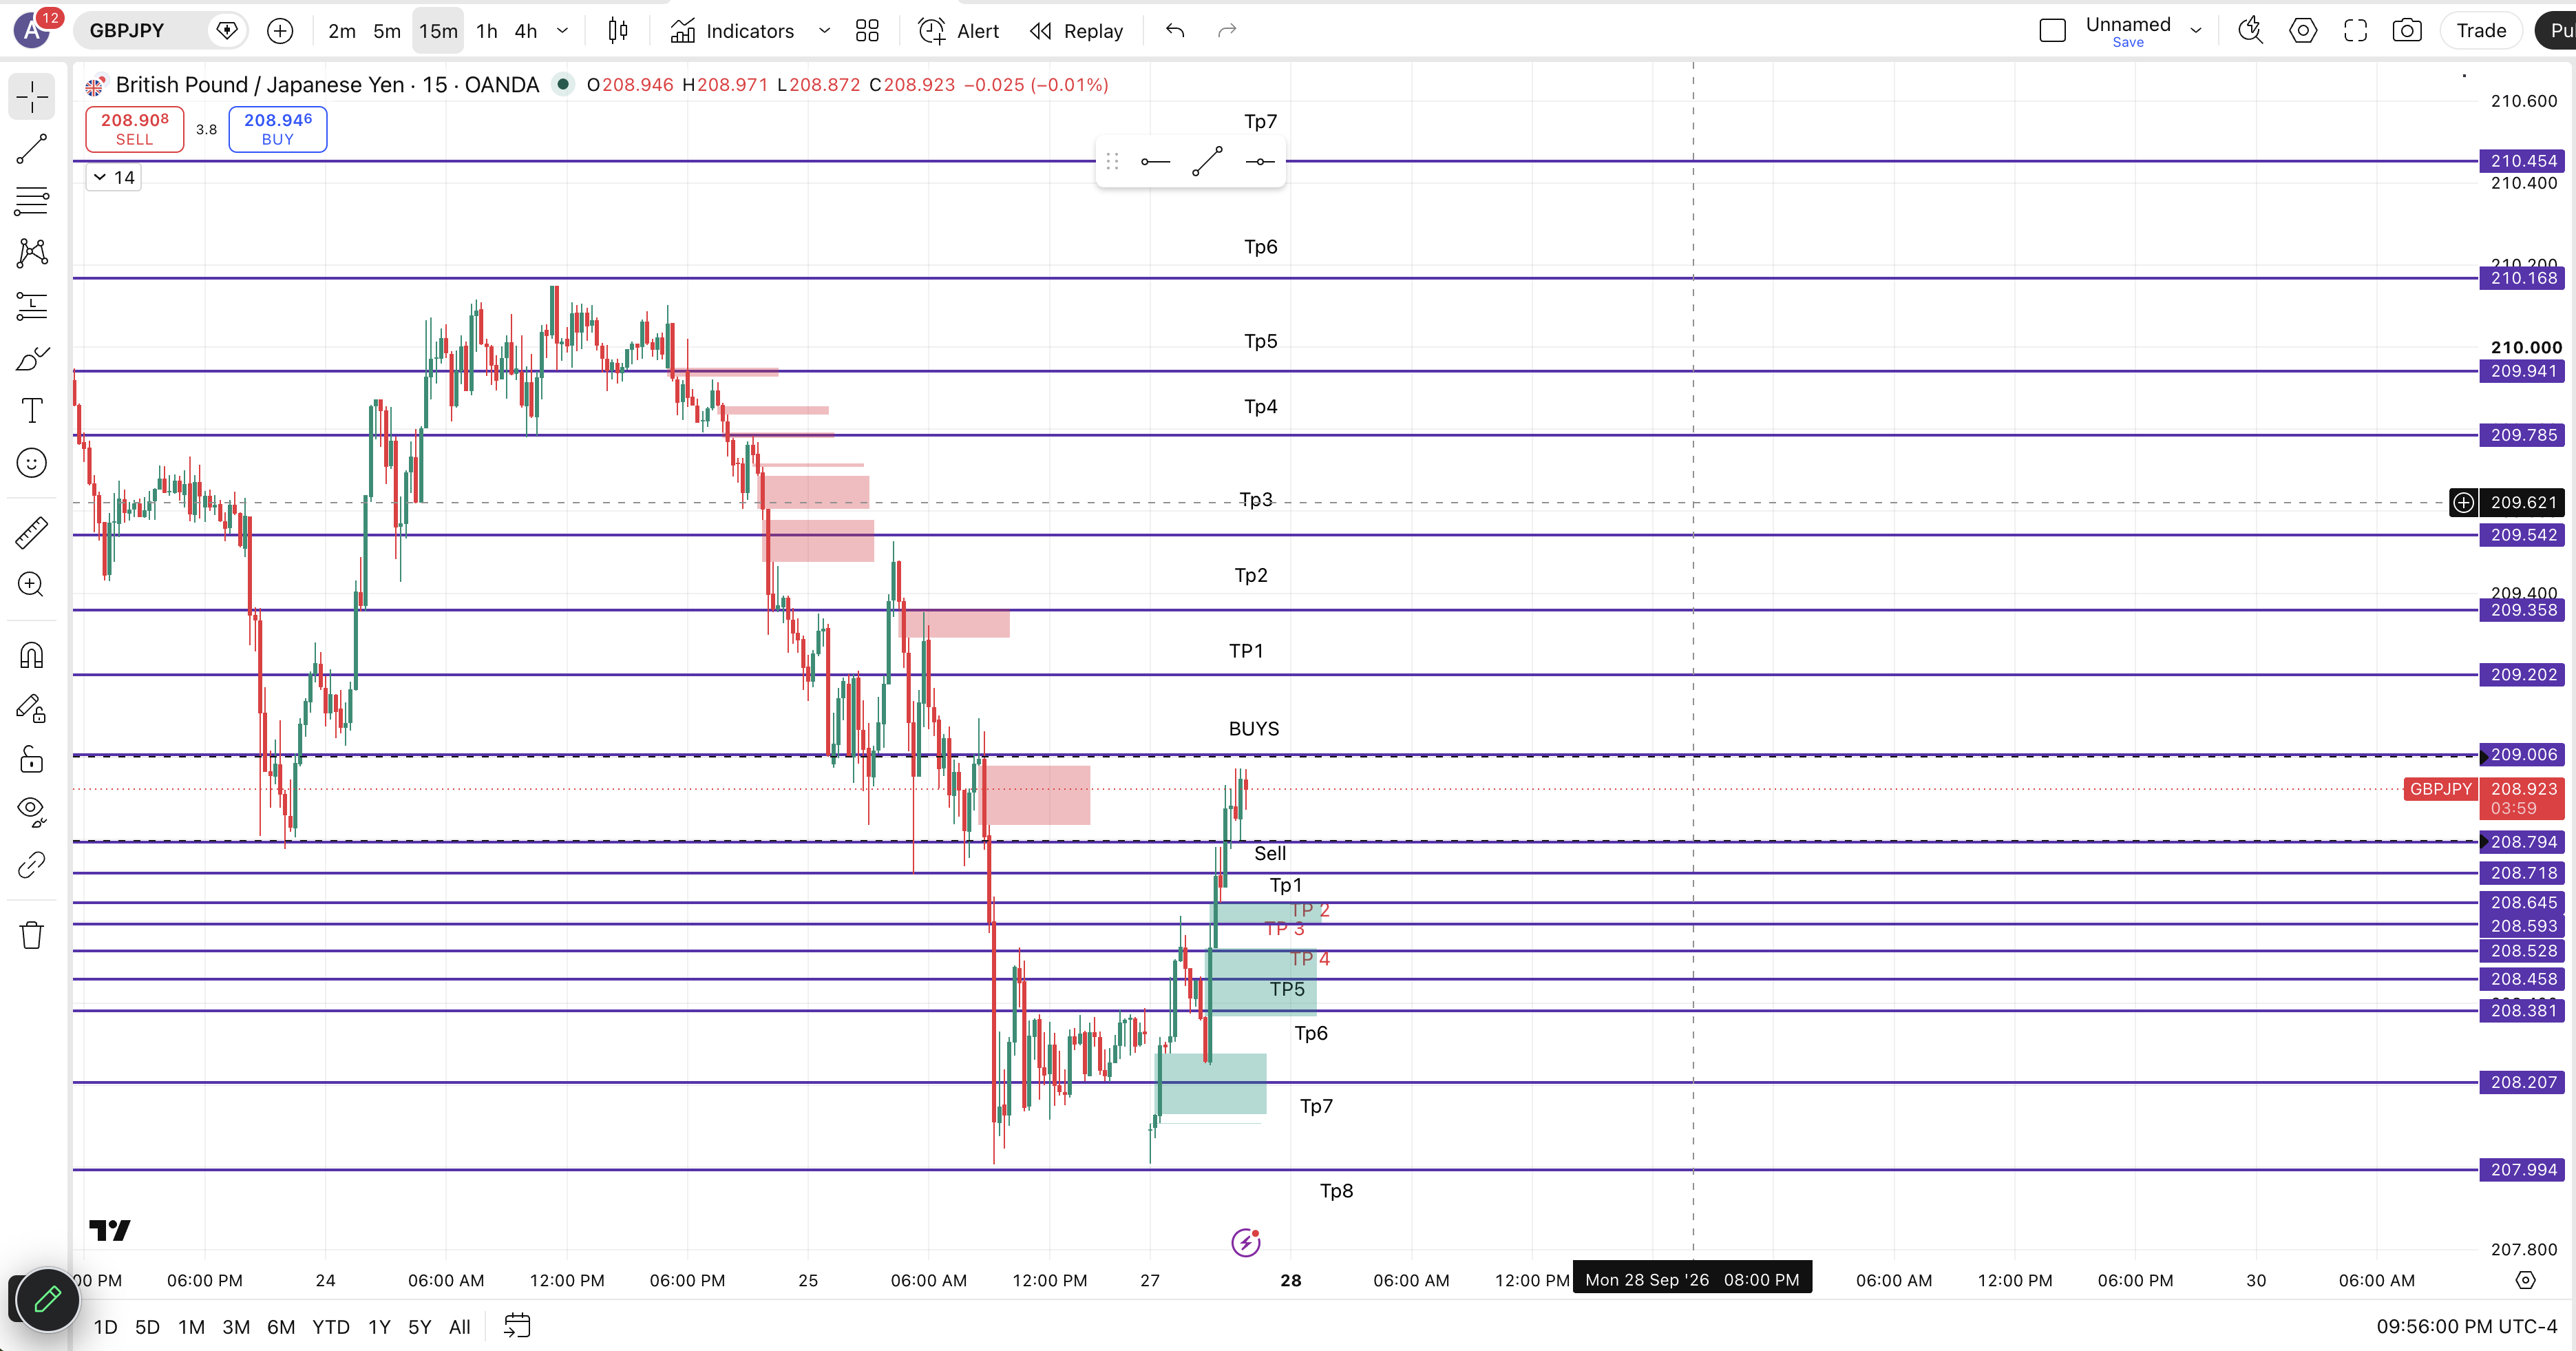Open the Trade panel

click(x=2481, y=31)
